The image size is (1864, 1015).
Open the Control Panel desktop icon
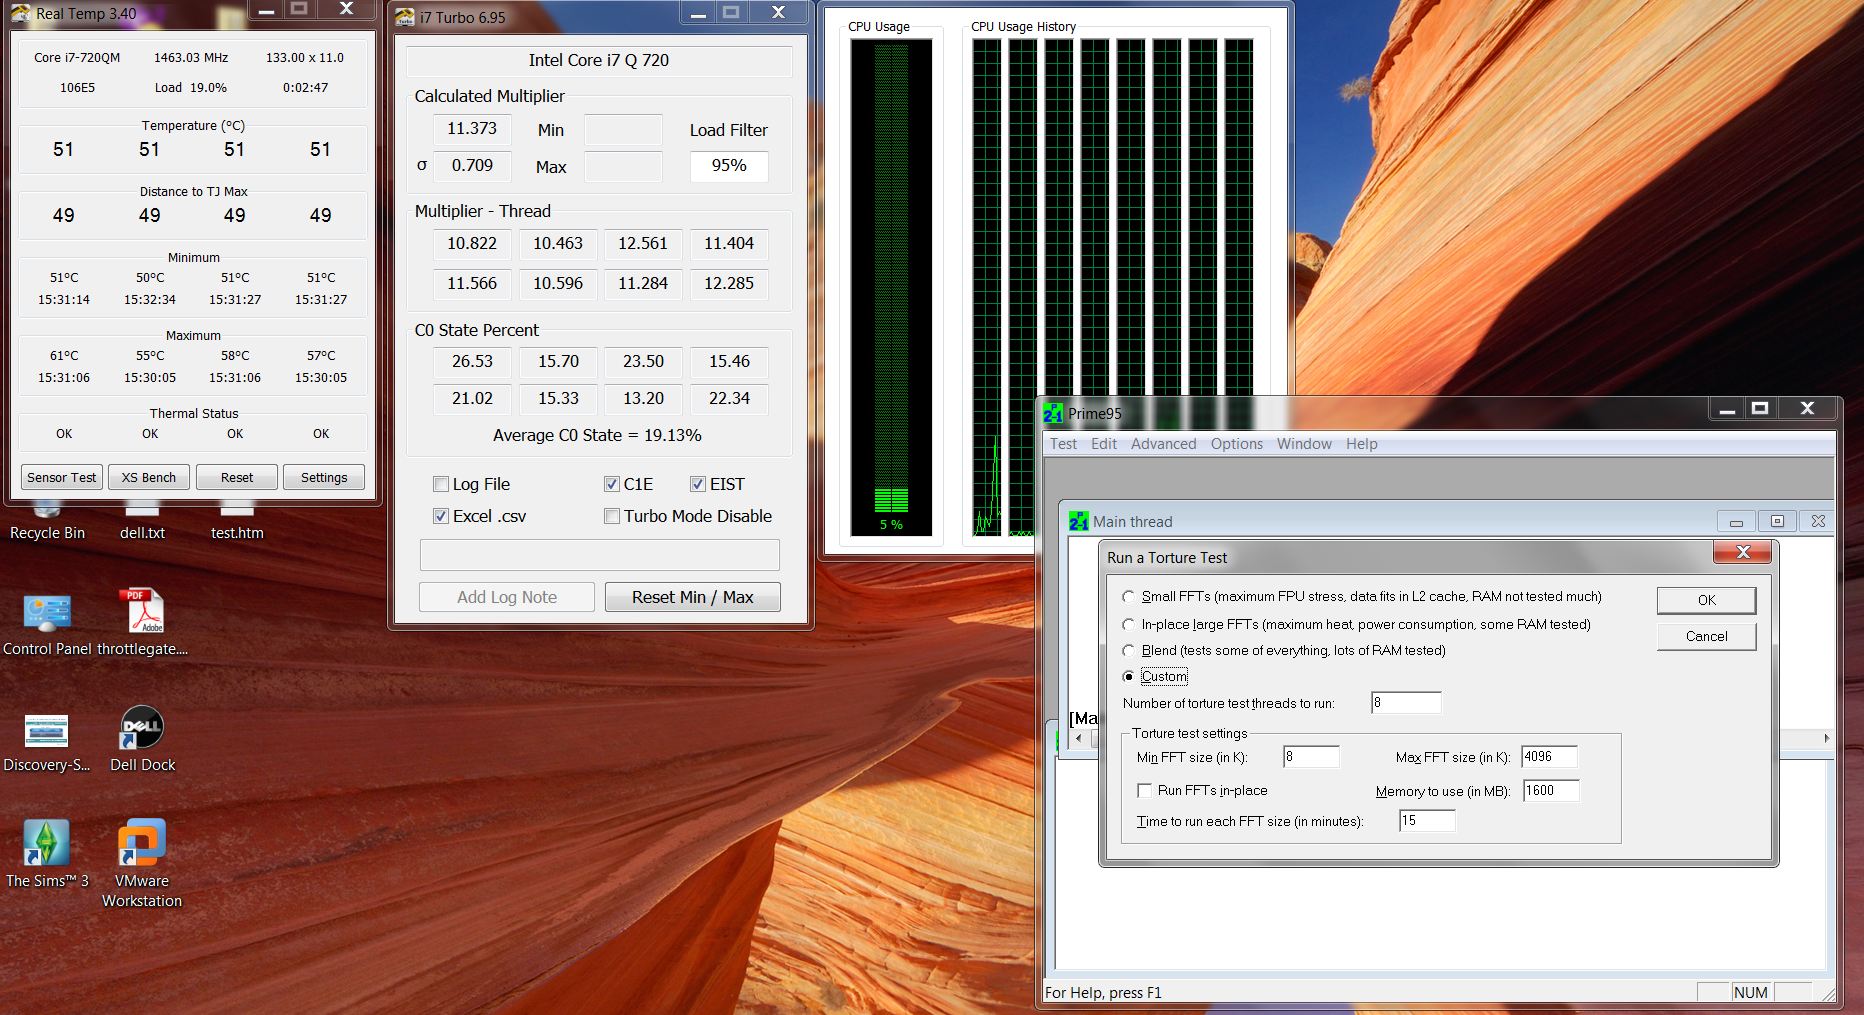pos(47,625)
